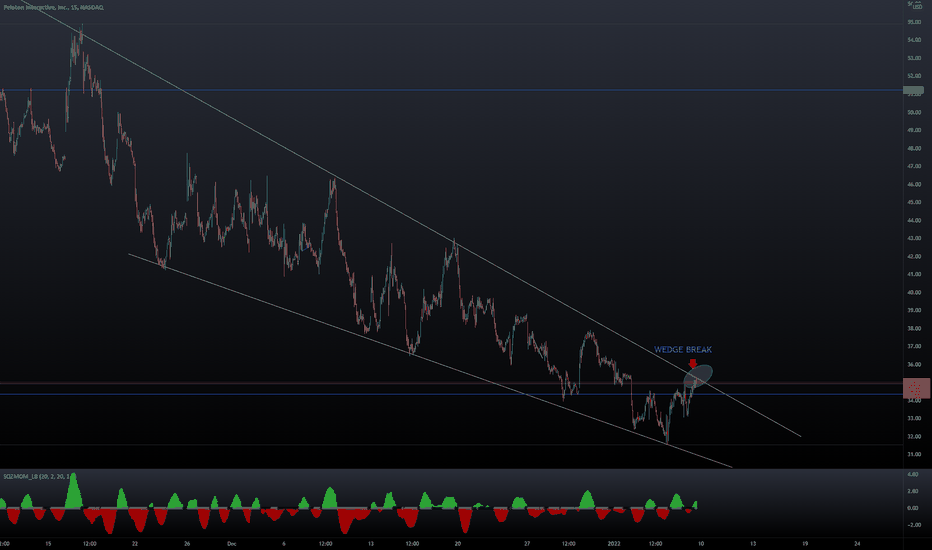Select the red down-arrow marker under WEDGE BREAK
Viewport: 932px width, 550px height.
tap(692, 363)
